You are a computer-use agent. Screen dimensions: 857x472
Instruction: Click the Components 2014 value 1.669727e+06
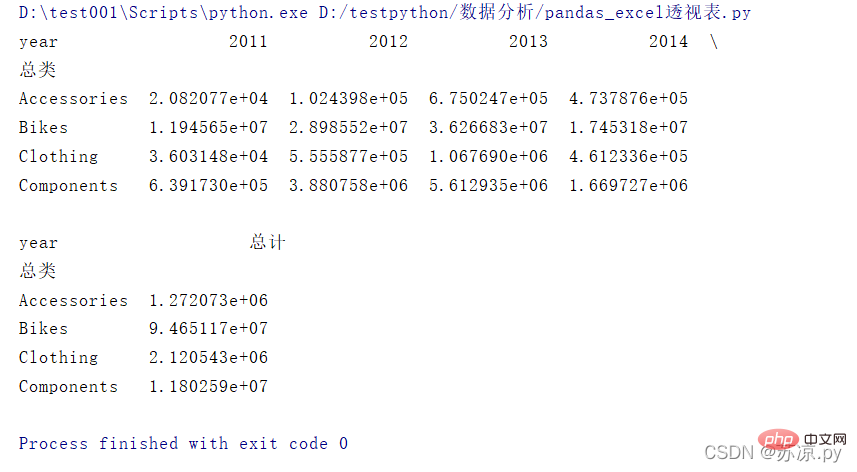click(628, 186)
